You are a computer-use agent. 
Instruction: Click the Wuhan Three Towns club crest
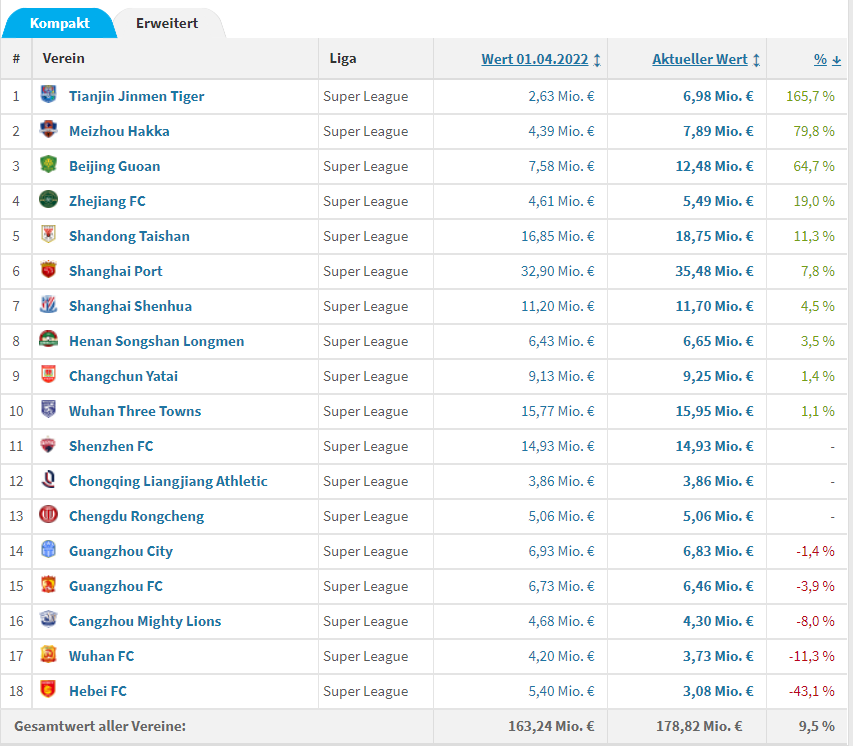[48, 409]
